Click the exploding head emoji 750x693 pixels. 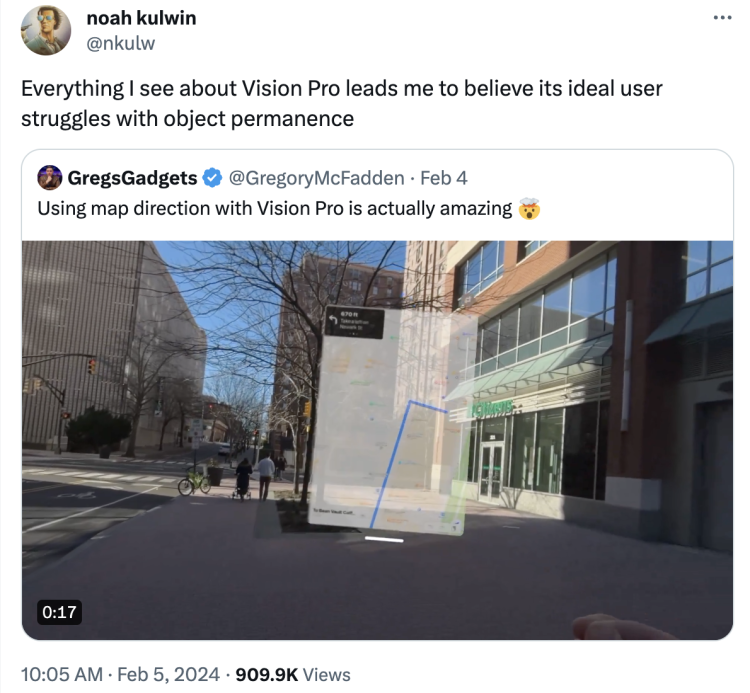coord(529,209)
